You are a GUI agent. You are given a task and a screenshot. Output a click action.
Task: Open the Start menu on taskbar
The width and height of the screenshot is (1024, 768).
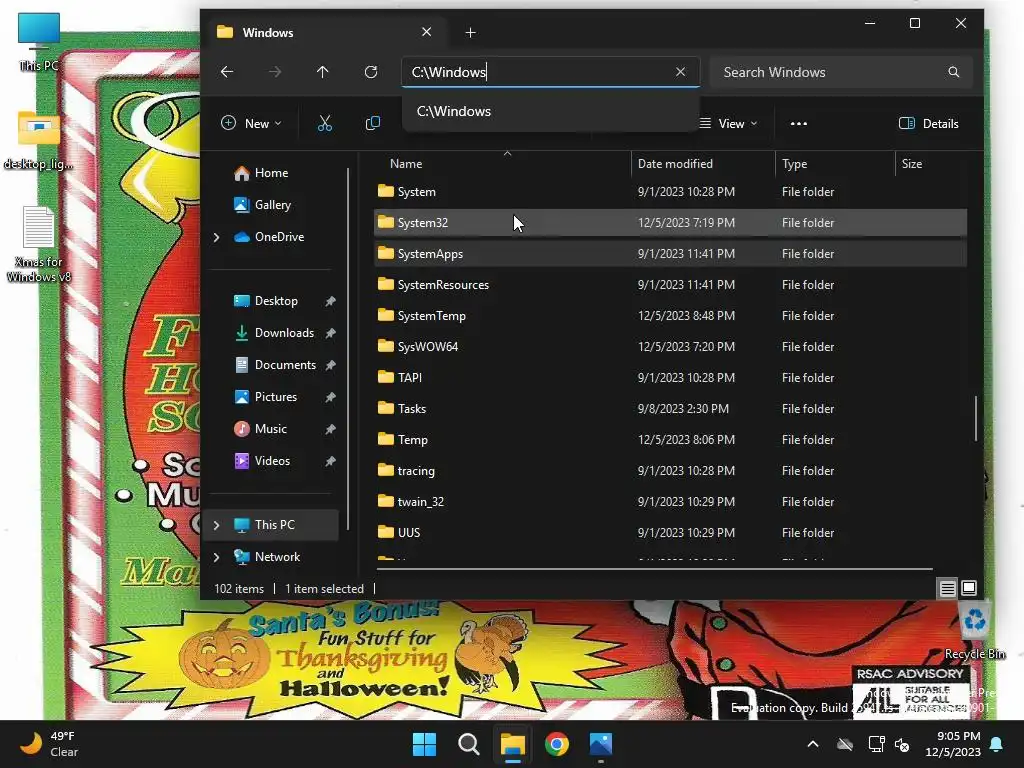click(x=424, y=744)
